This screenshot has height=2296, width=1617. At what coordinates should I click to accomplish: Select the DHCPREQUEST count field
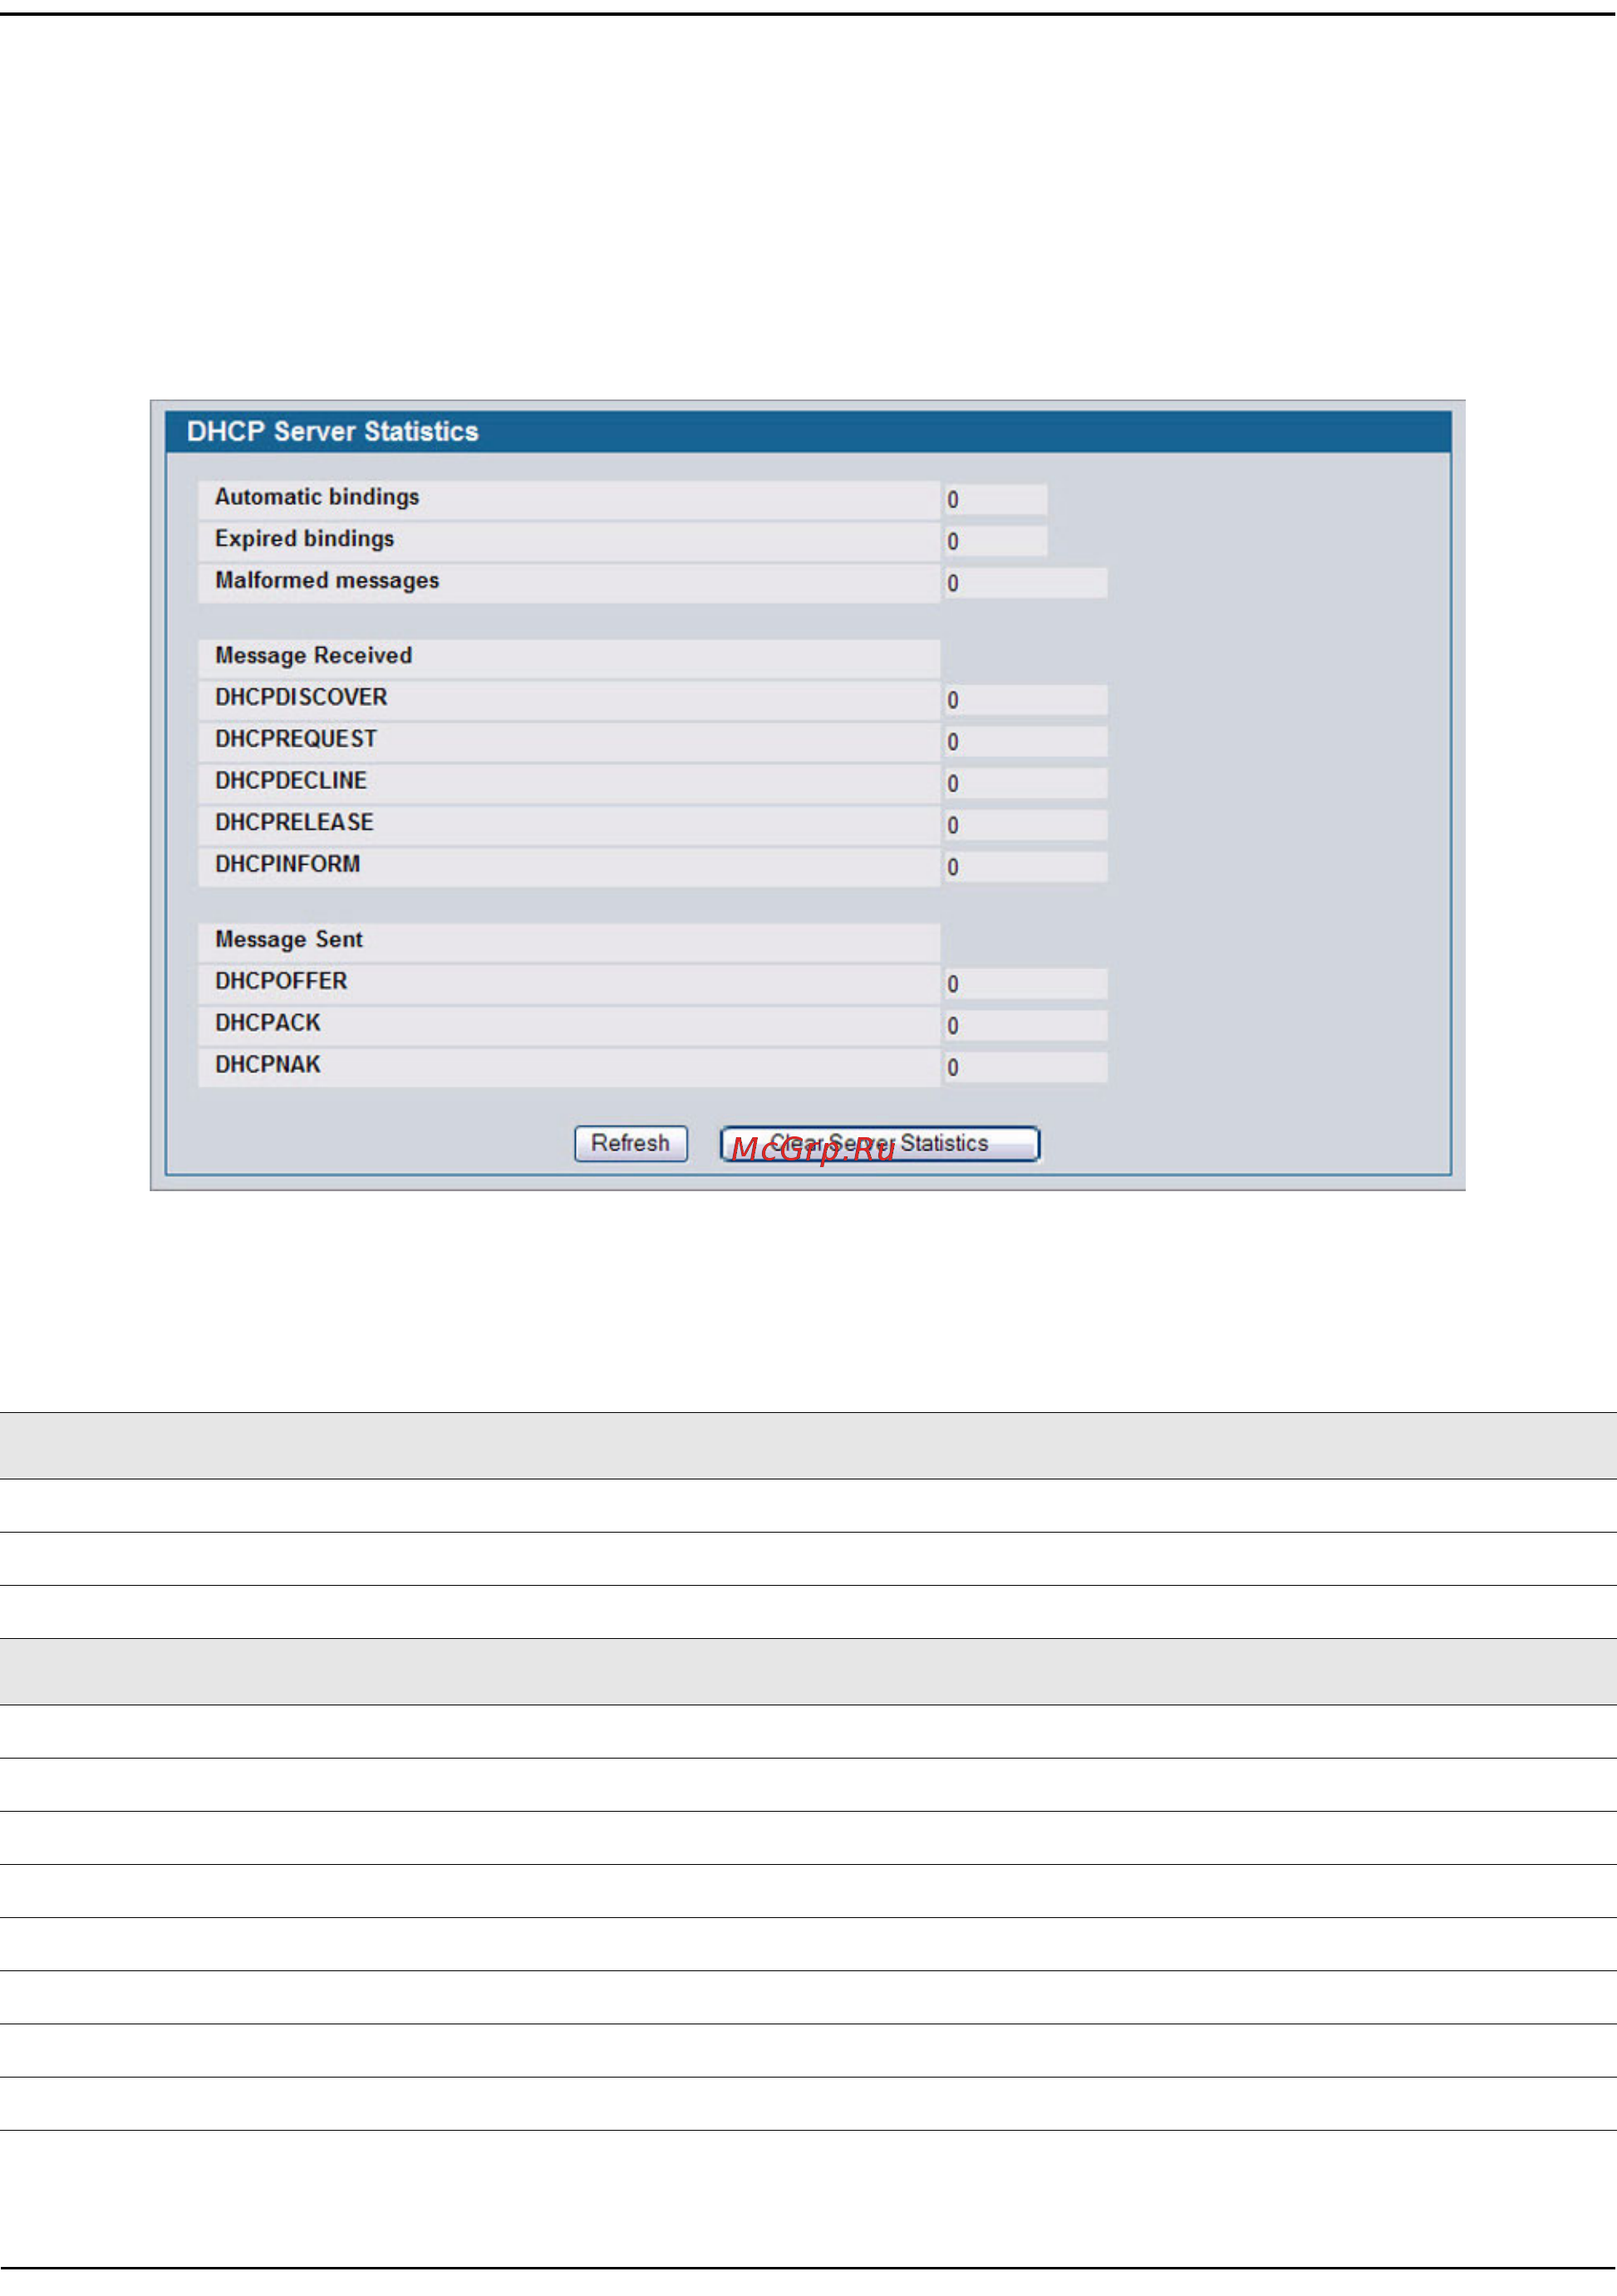[x=1025, y=742]
